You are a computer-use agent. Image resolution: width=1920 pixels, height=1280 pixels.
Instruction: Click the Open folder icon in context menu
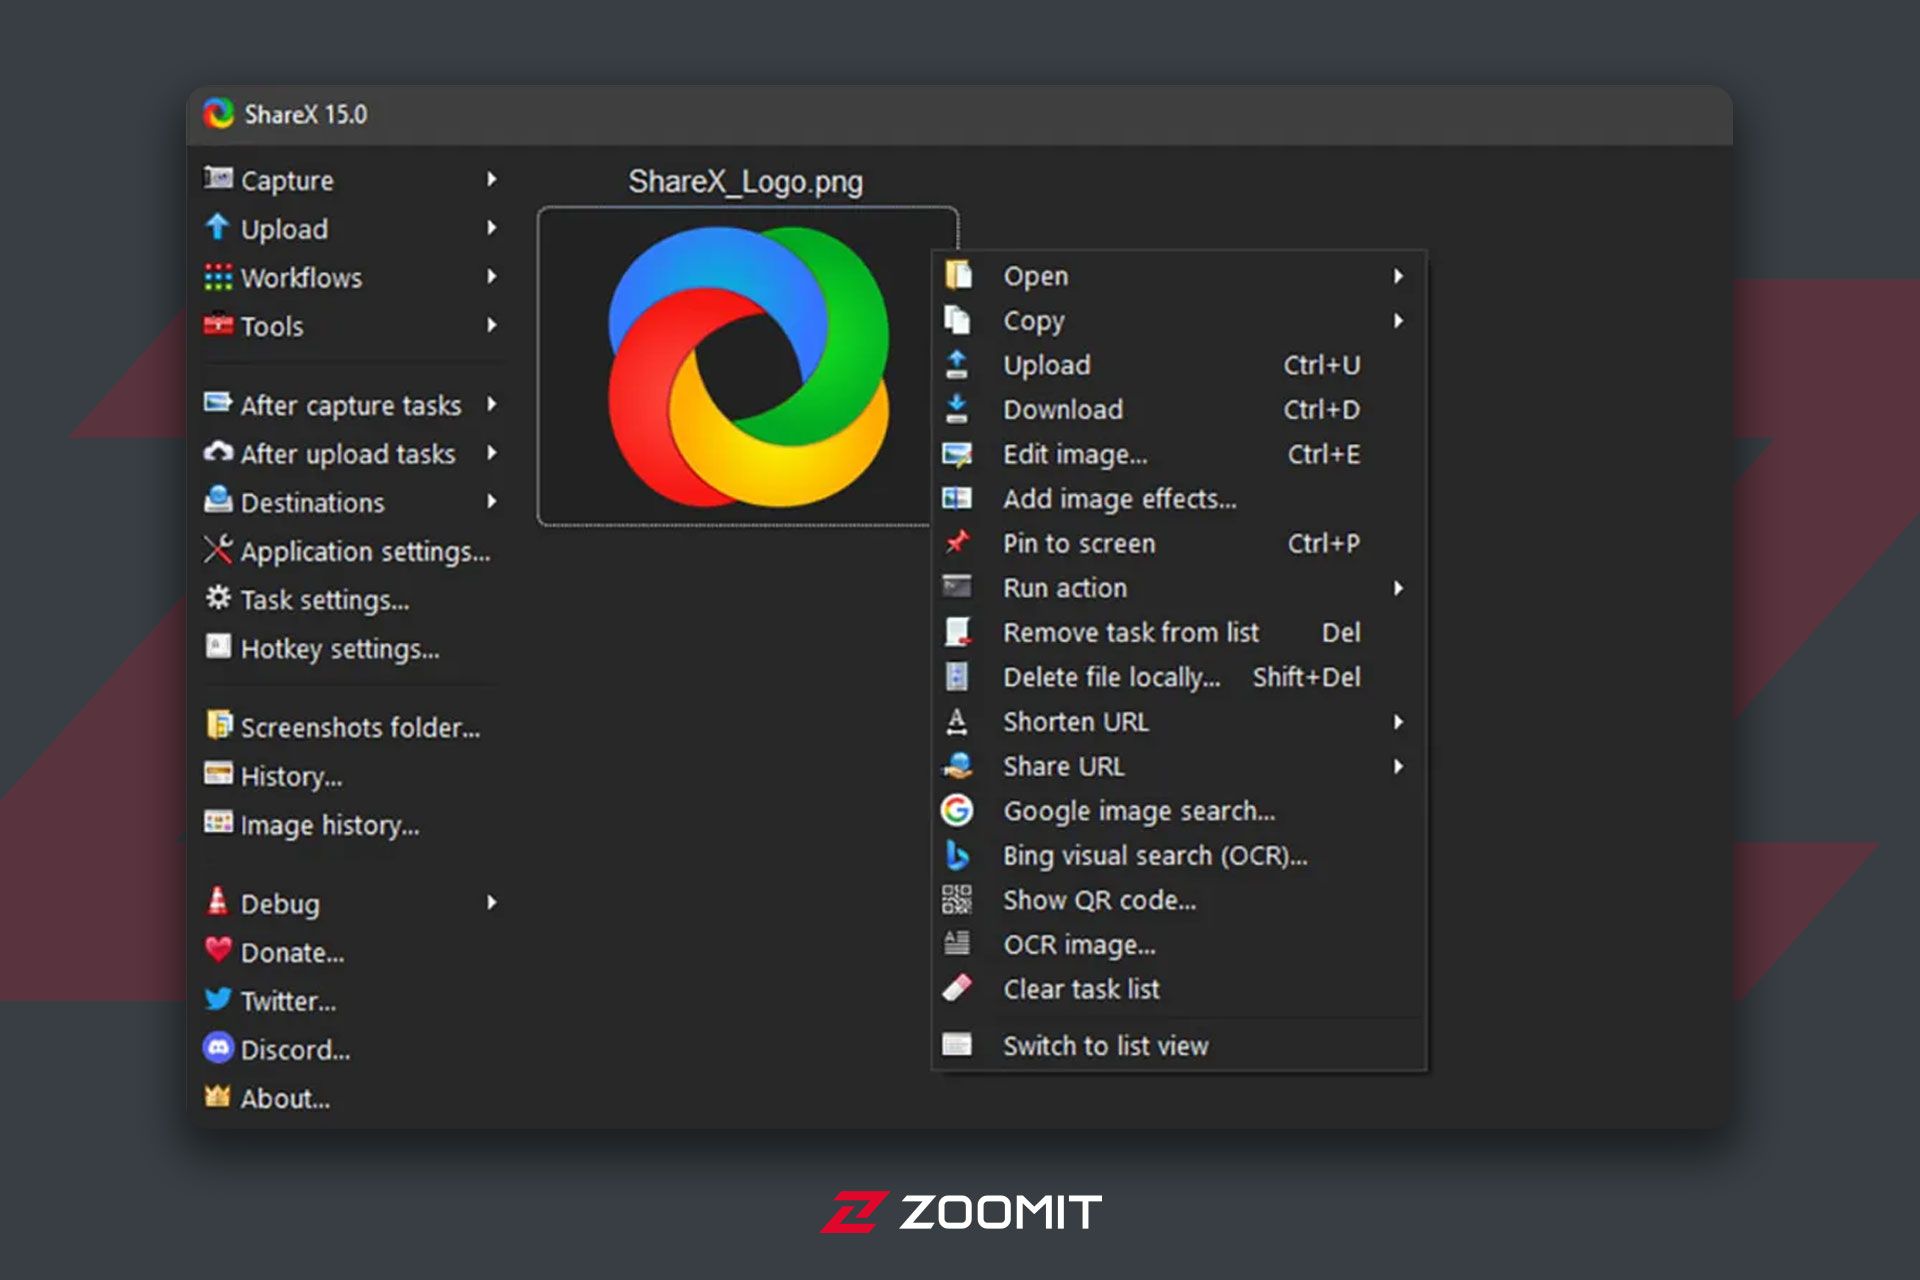click(x=957, y=275)
